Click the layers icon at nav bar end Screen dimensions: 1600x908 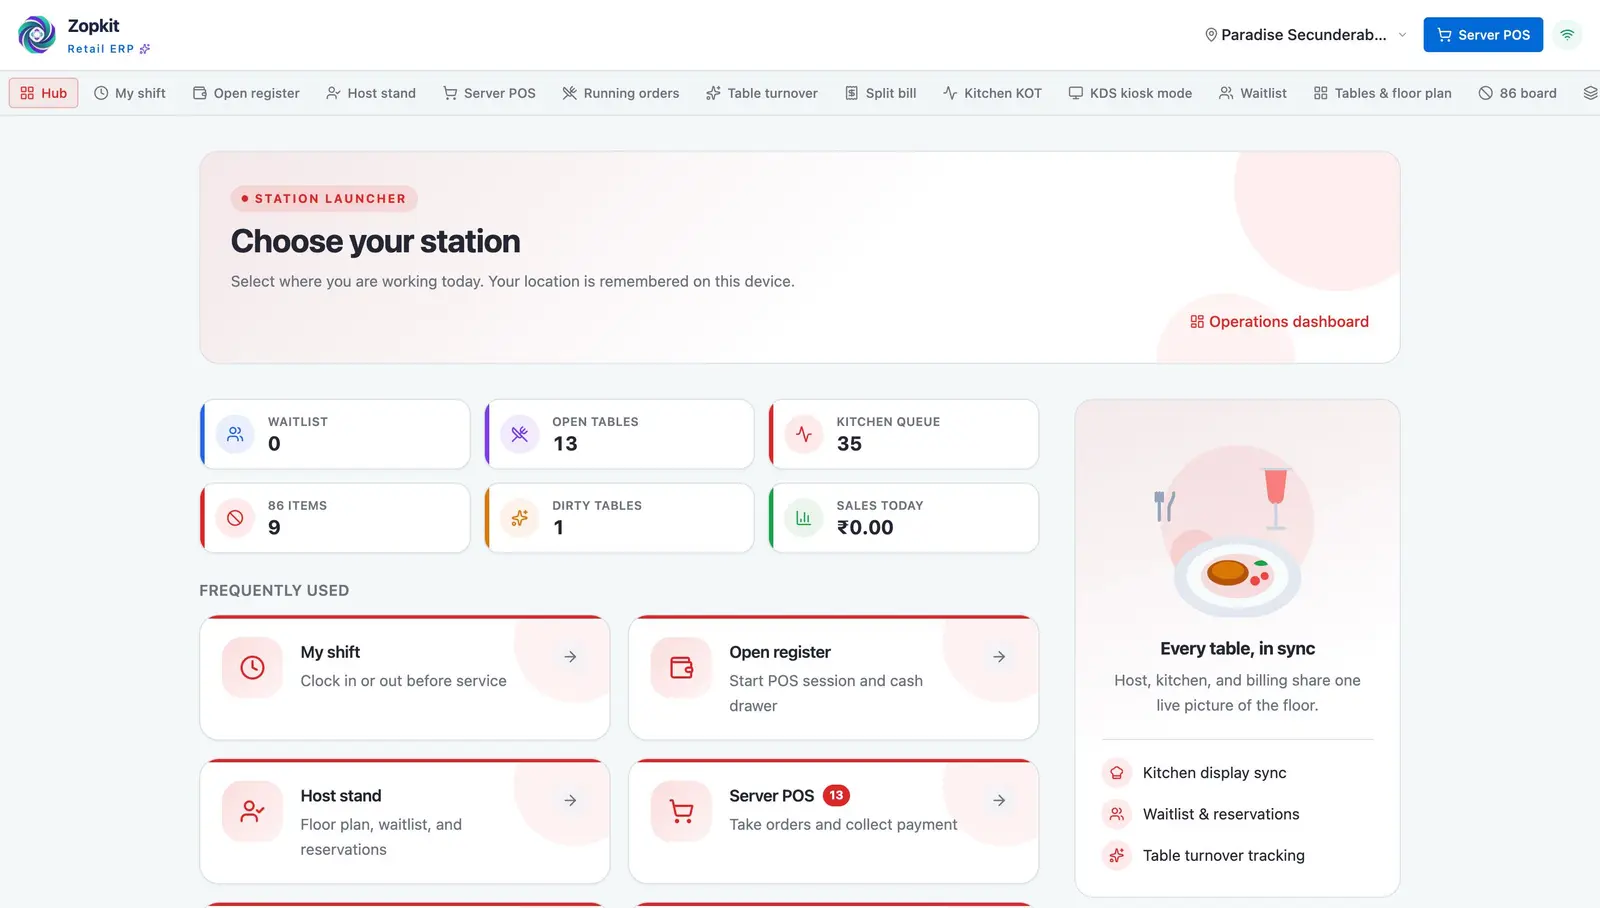coord(1590,93)
